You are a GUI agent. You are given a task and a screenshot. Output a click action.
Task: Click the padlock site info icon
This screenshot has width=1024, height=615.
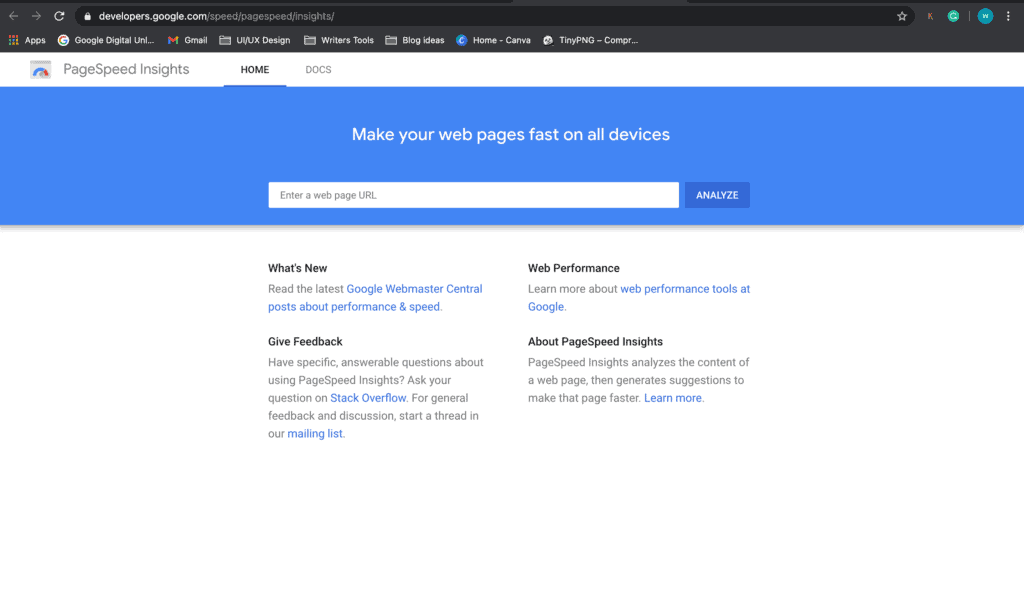pyautogui.click(x=88, y=16)
